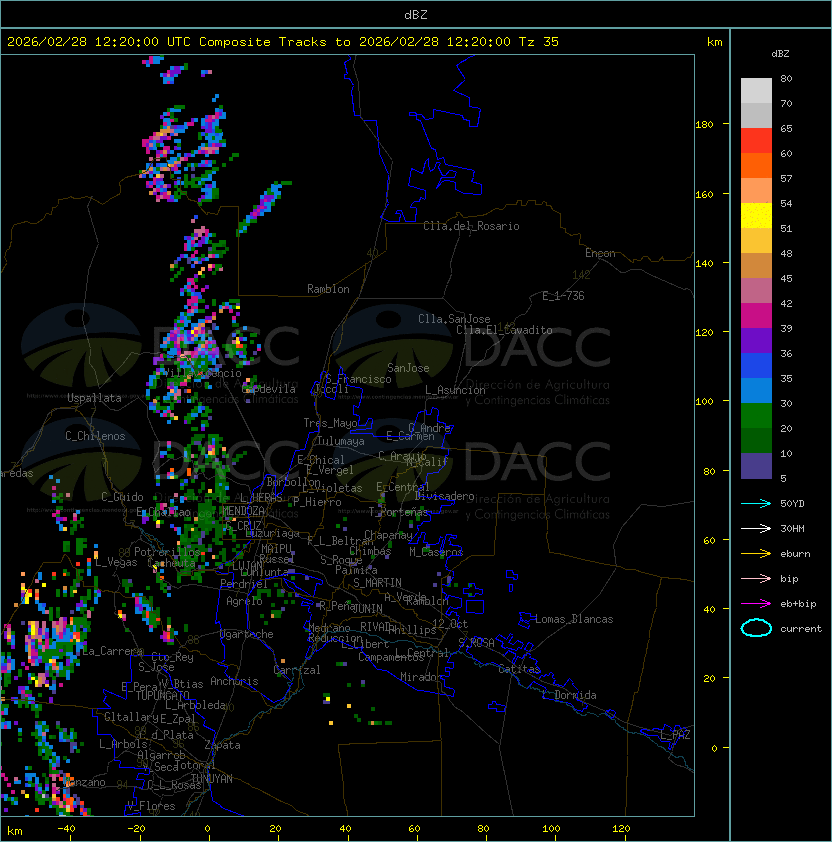
Task: Click the 'Zapata' map label
Action: pyautogui.click(x=222, y=745)
